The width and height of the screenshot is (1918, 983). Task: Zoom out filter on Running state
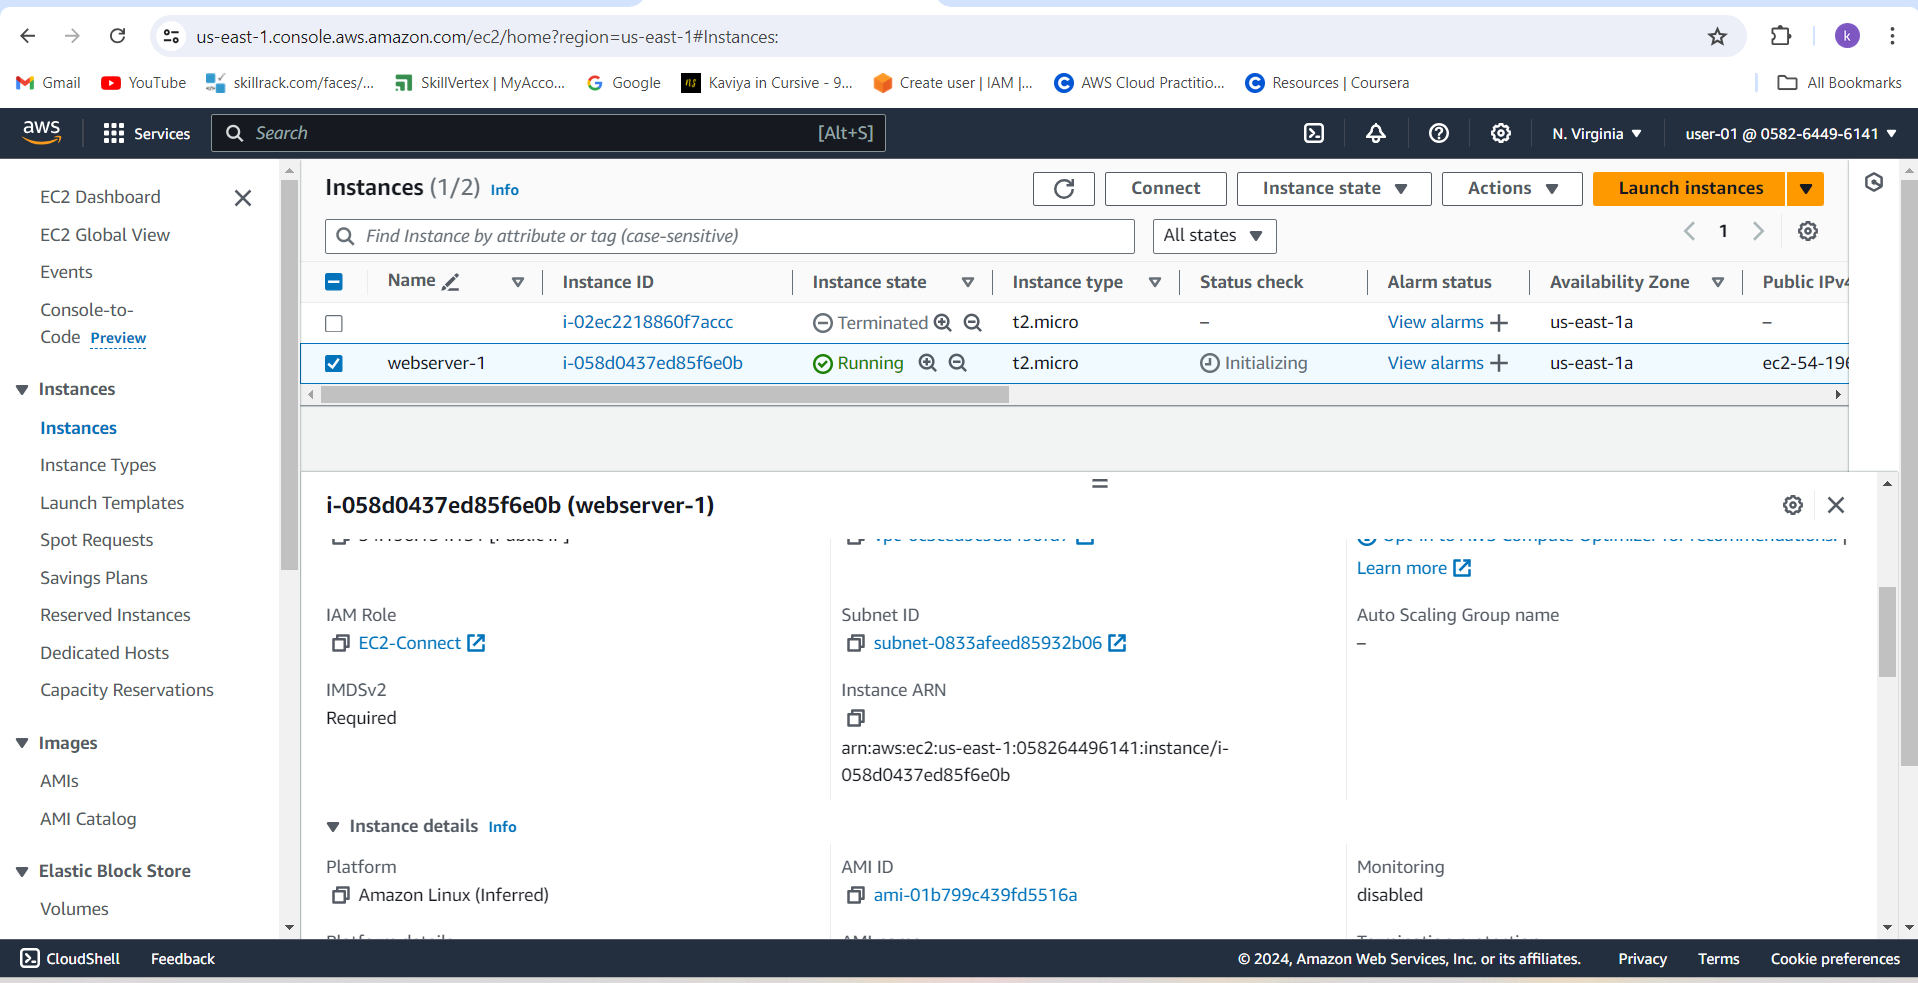958,363
